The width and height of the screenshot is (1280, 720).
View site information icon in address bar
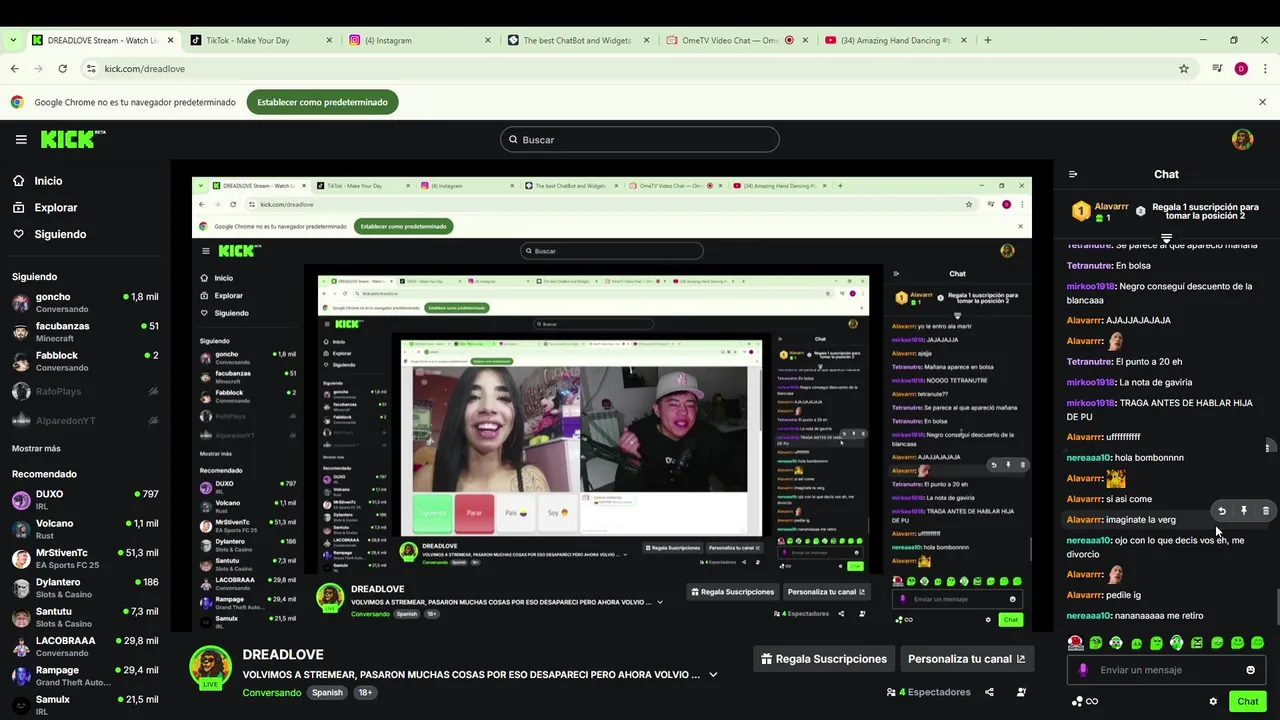91,69
